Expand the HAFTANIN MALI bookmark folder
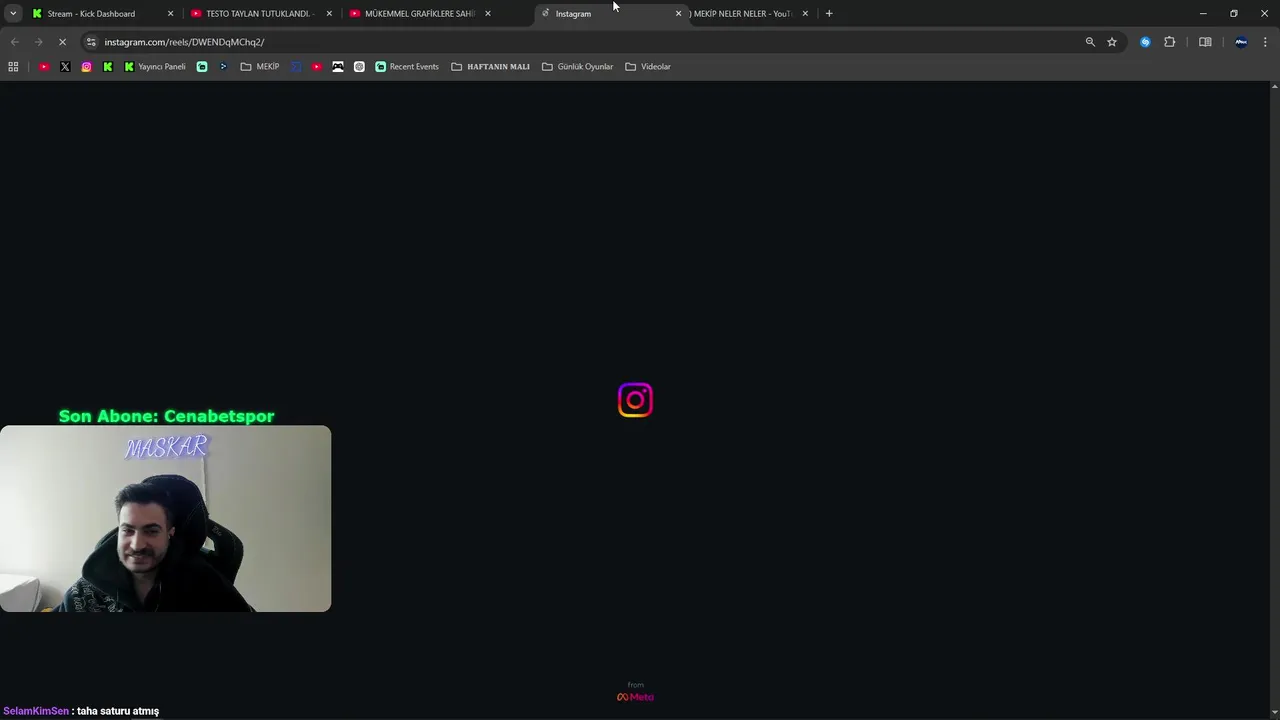The height and width of the screenshot is (720, 1280). point(491,67)
